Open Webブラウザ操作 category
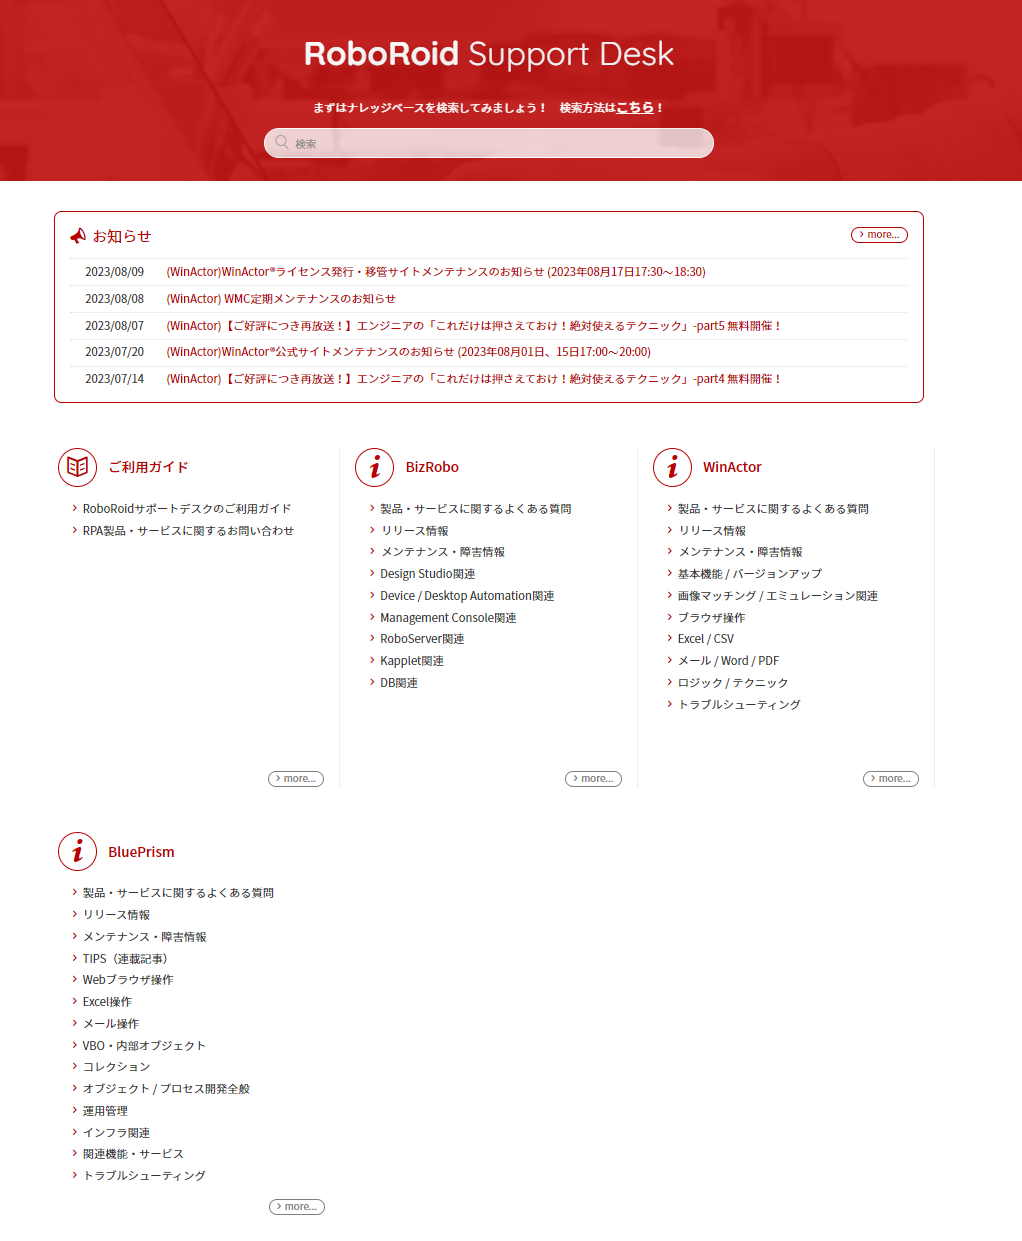 click(x=128, y=980)
